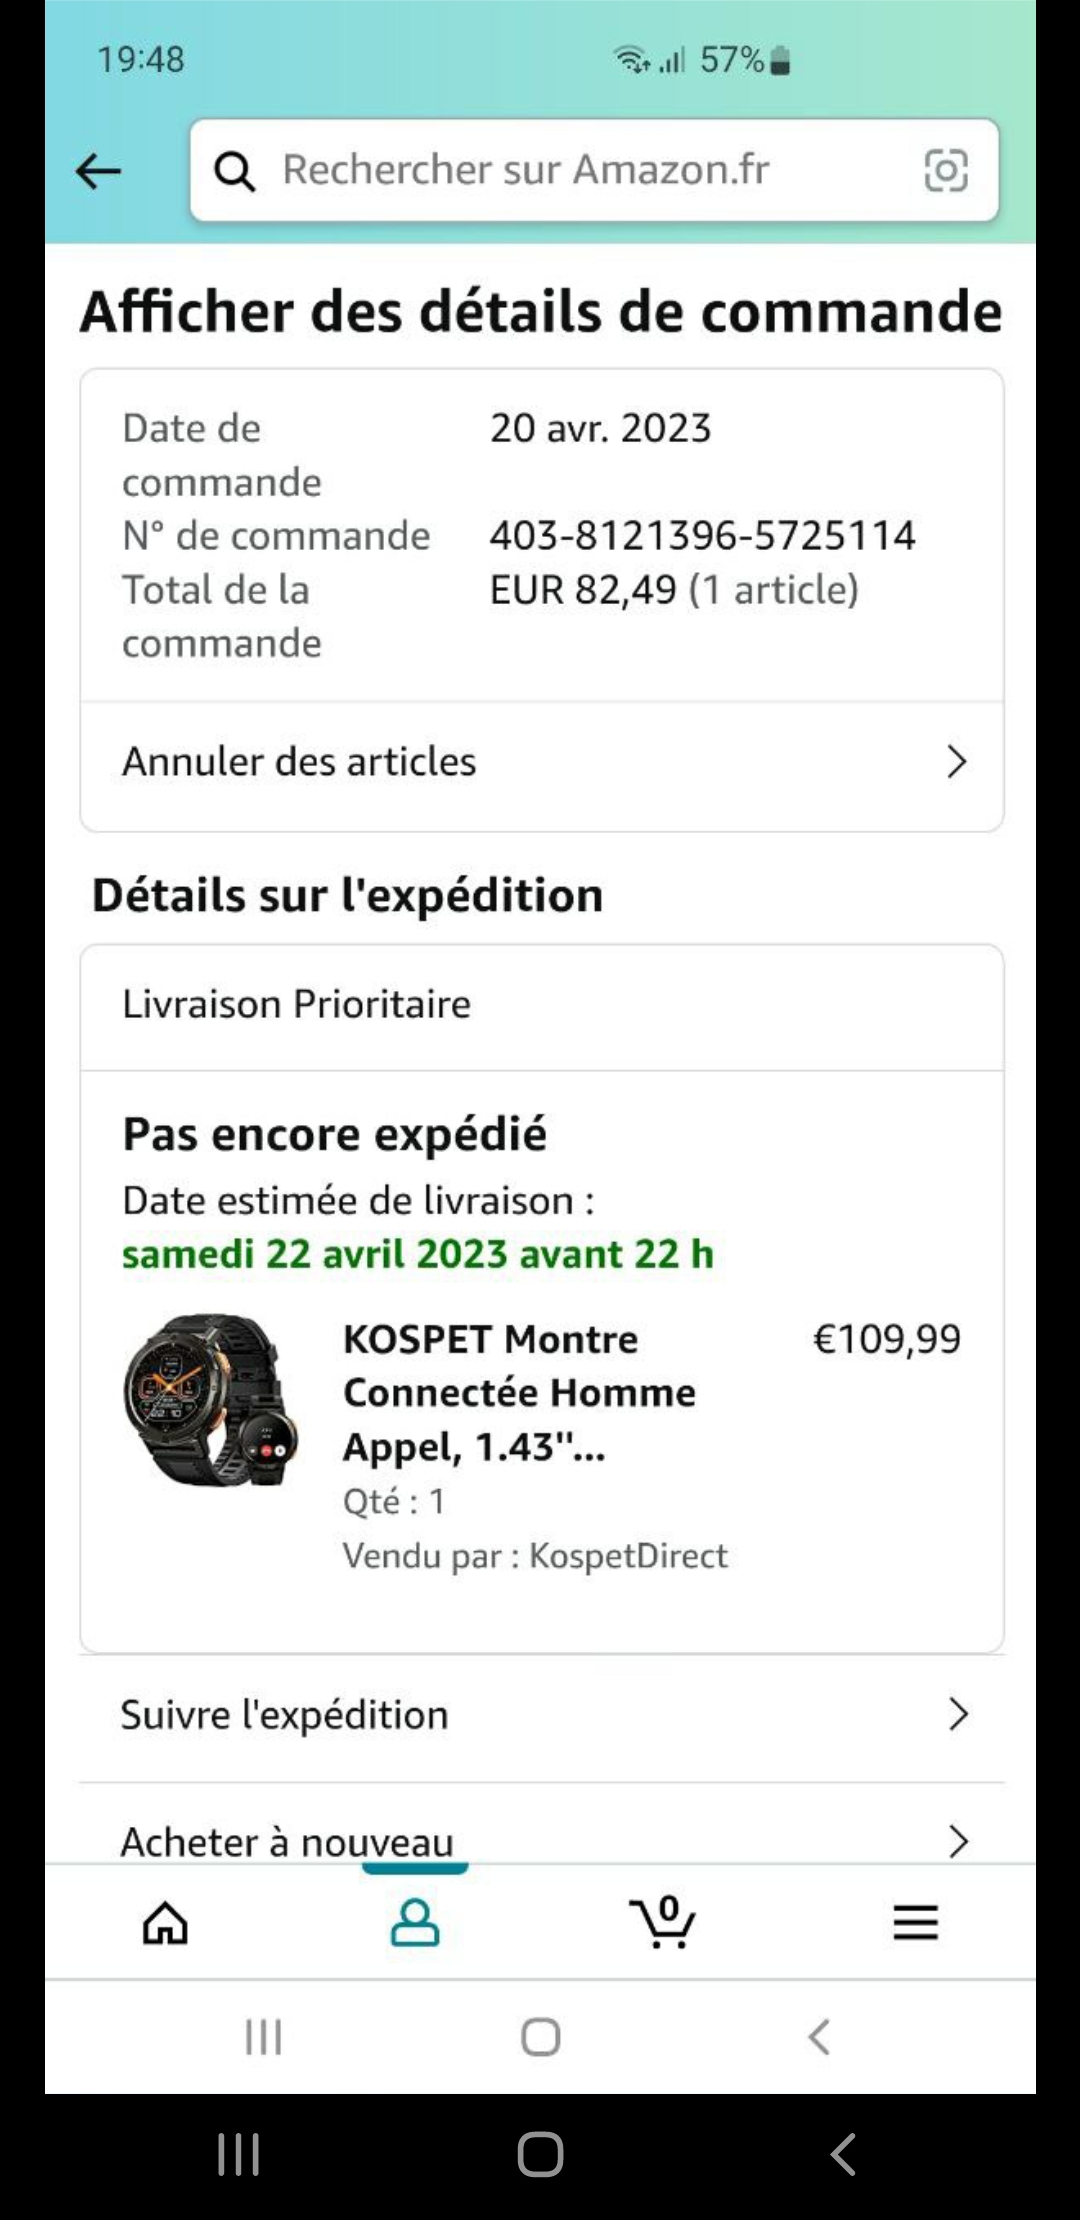Go to Amazon home tab

click(166, 1922)
